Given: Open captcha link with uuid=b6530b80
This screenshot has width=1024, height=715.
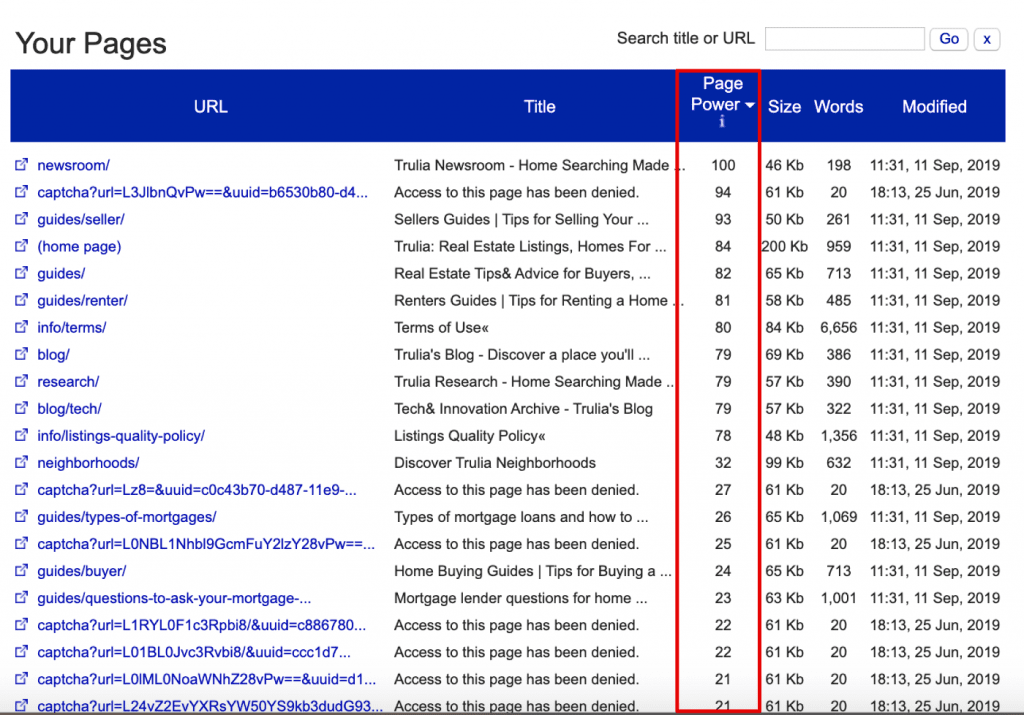Looking at the screenshot, I should click(202, 193).
